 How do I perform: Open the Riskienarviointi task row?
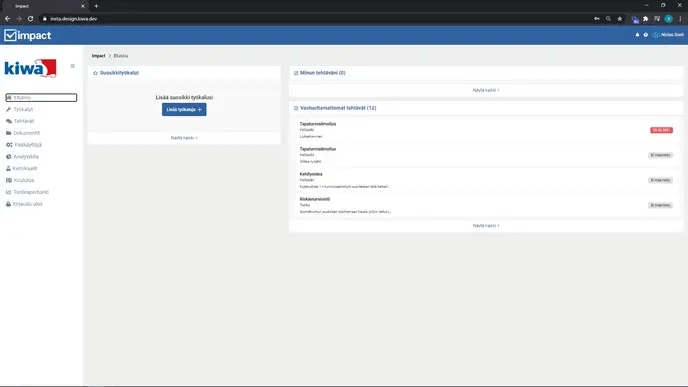[x=486, y=205]
